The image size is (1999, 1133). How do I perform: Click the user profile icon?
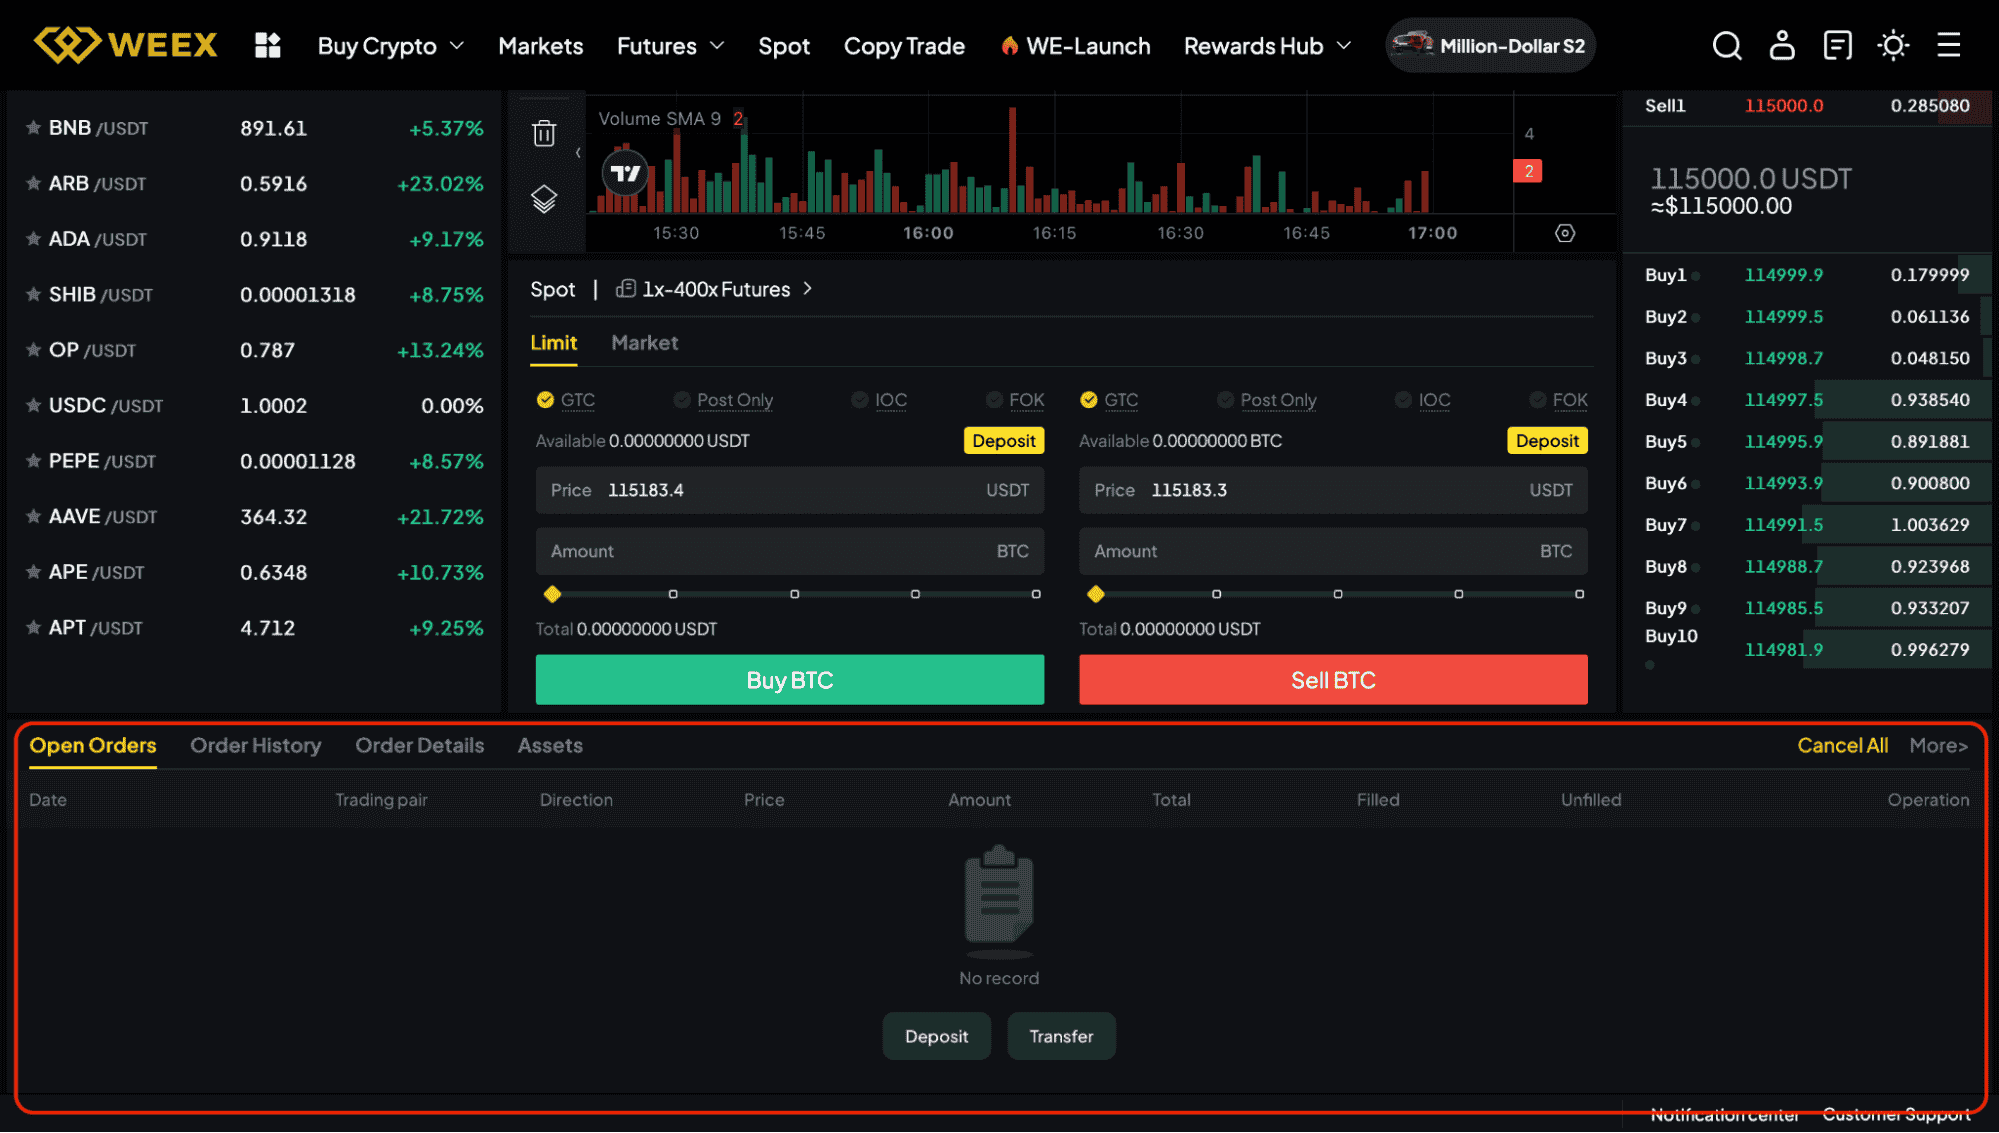[x=1782, y=46]
